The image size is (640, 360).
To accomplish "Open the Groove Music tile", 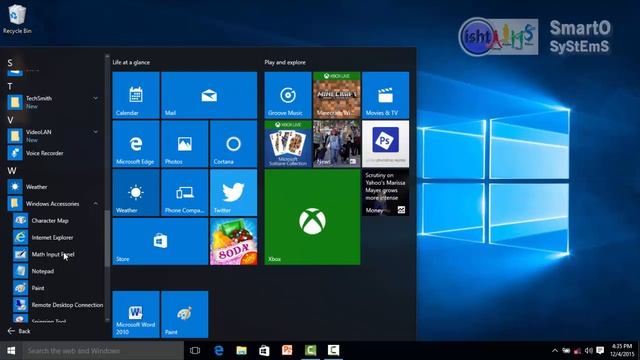I will pyautogui.click(x=288, y=95).
